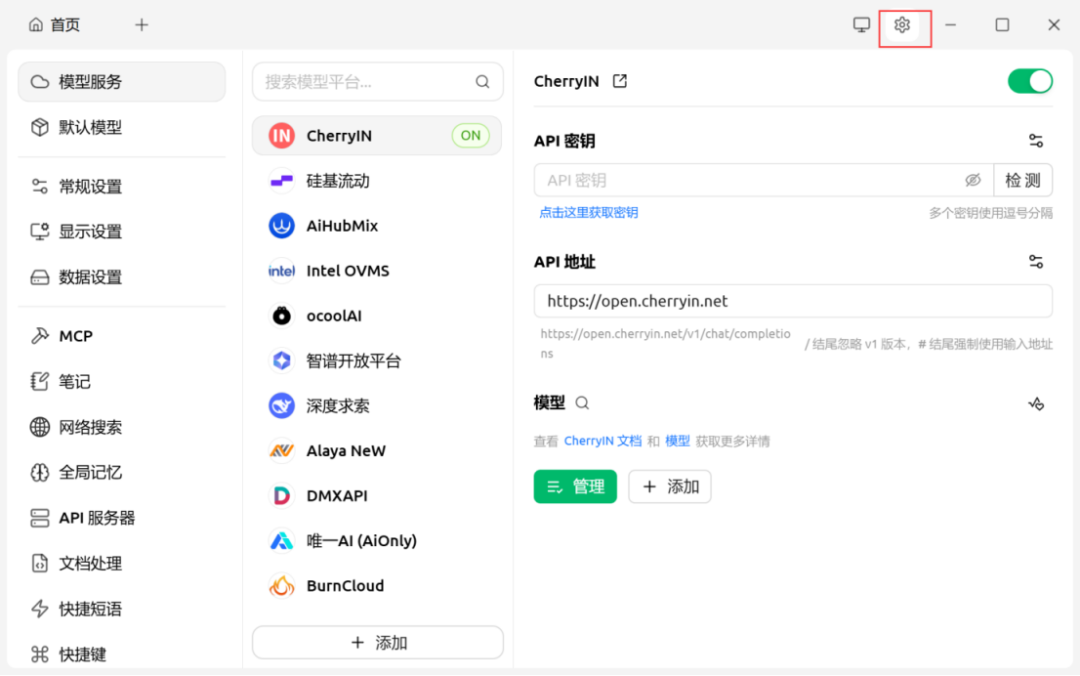Open 网络搜索 settings section
1080x676 pixels.
coord(122,427)
